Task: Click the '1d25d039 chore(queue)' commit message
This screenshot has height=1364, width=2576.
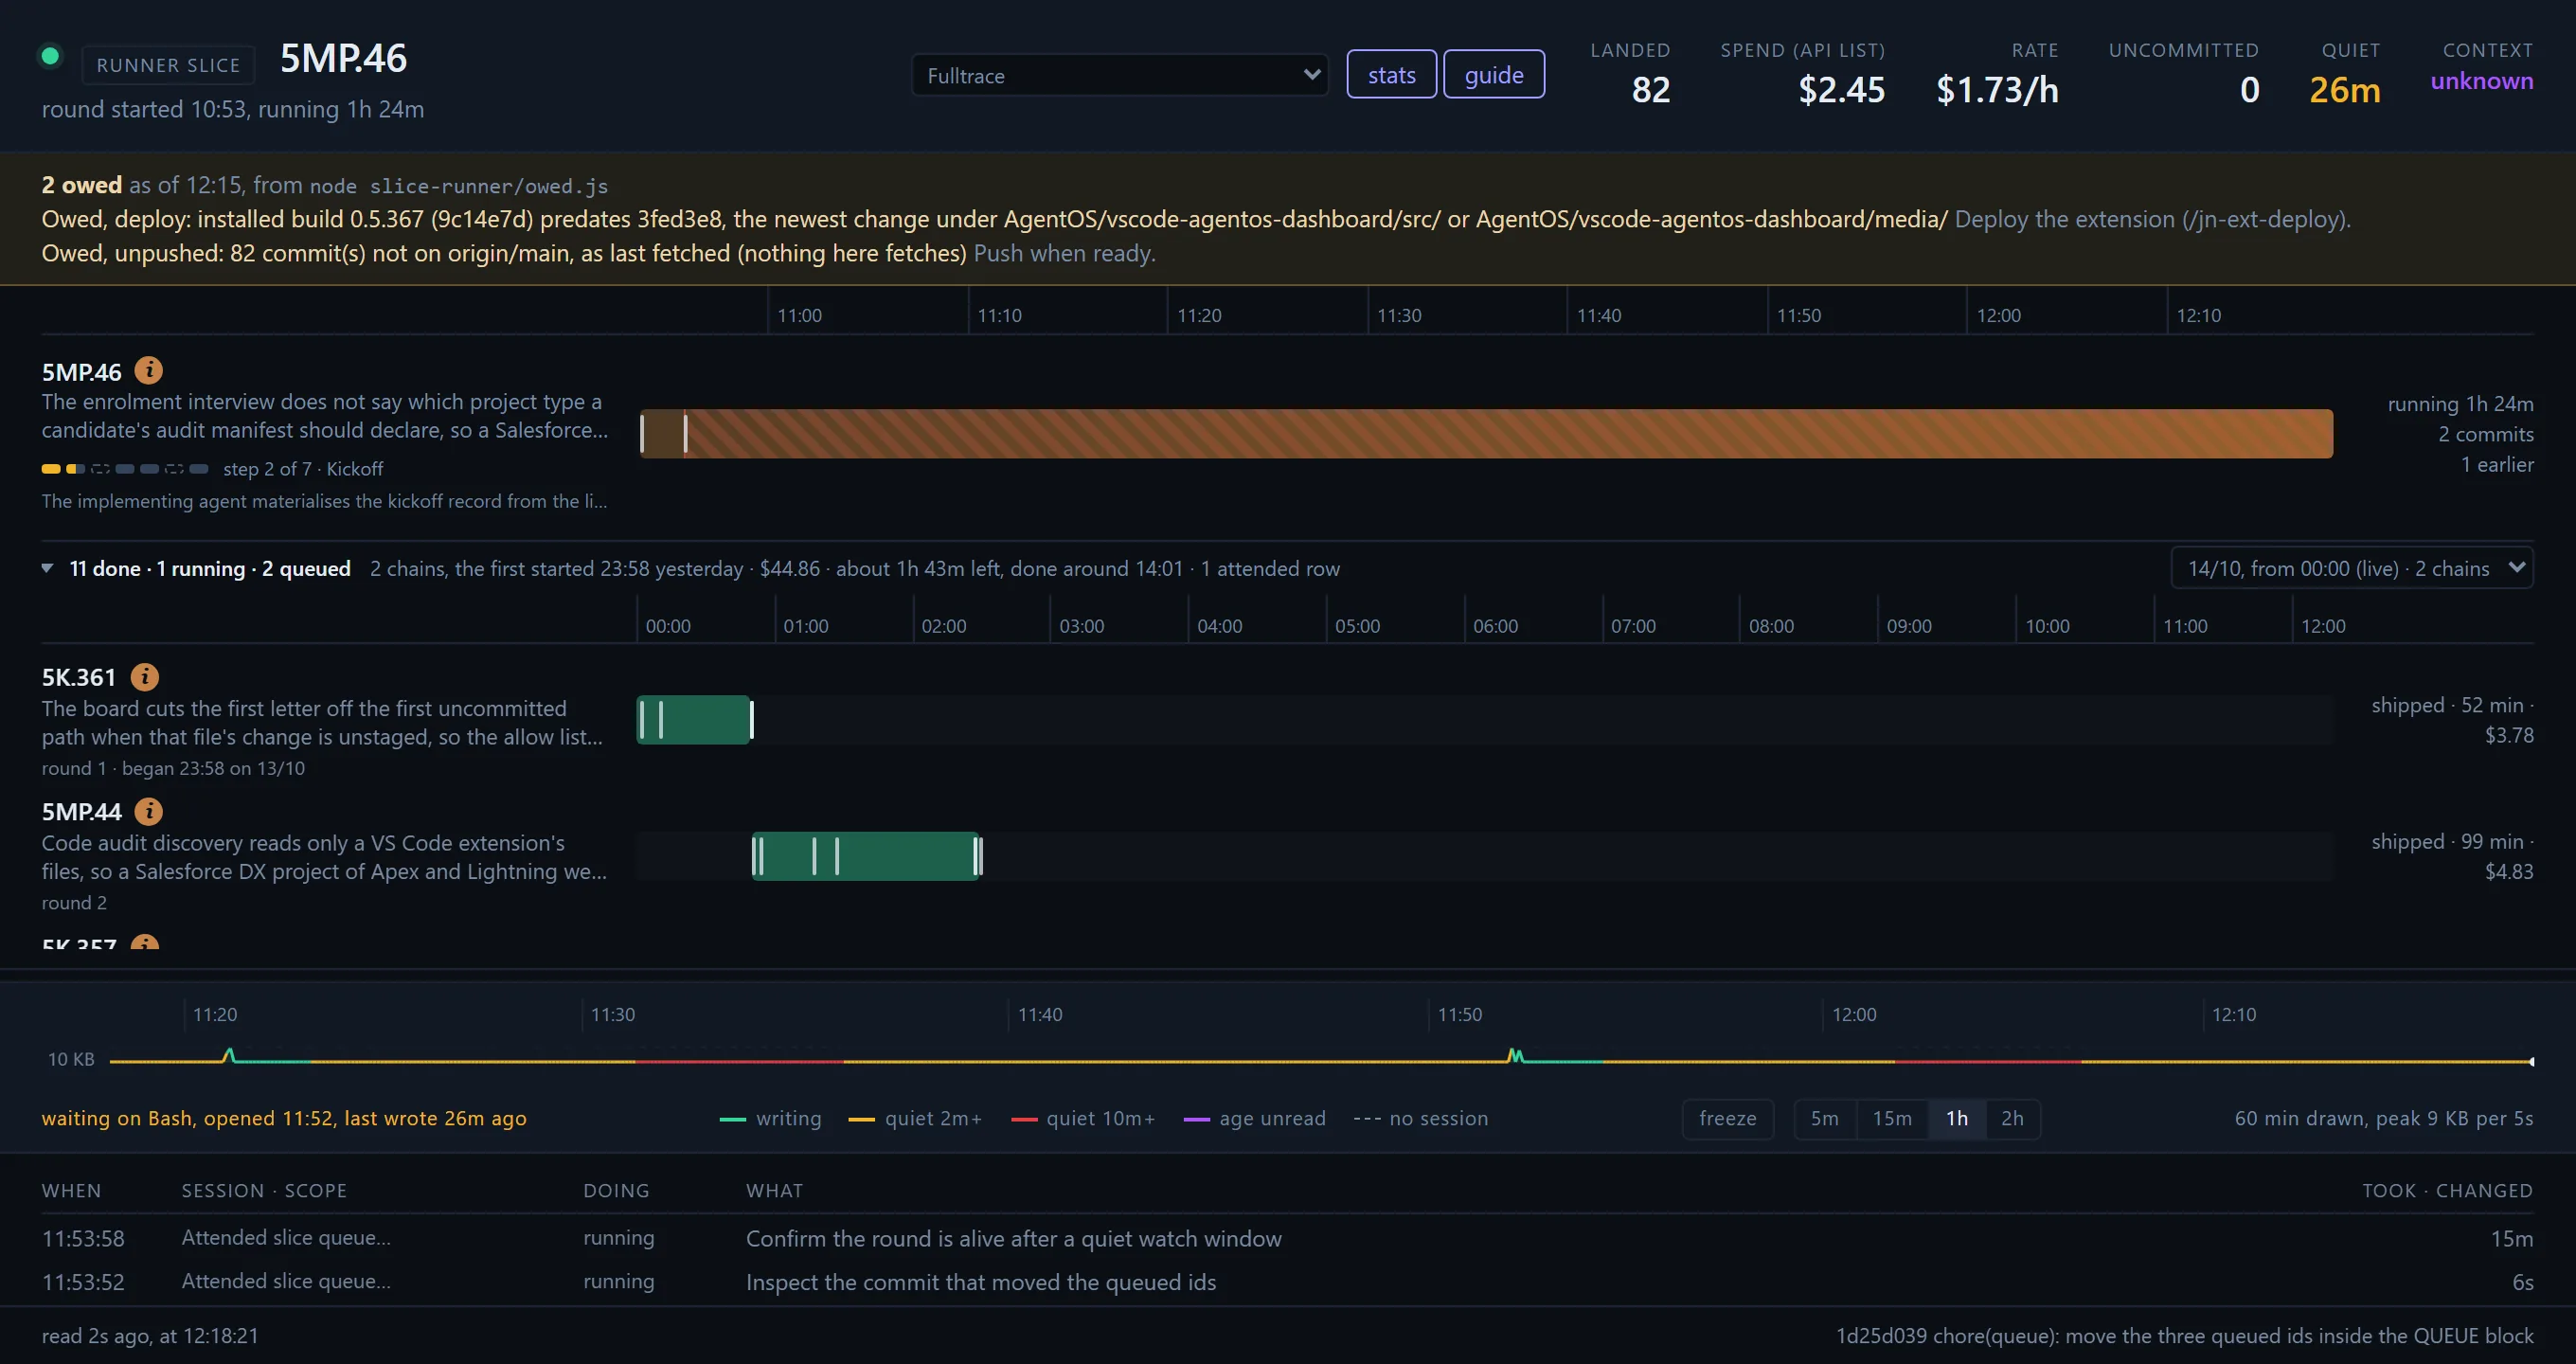Action: tap(2184, 1336)
